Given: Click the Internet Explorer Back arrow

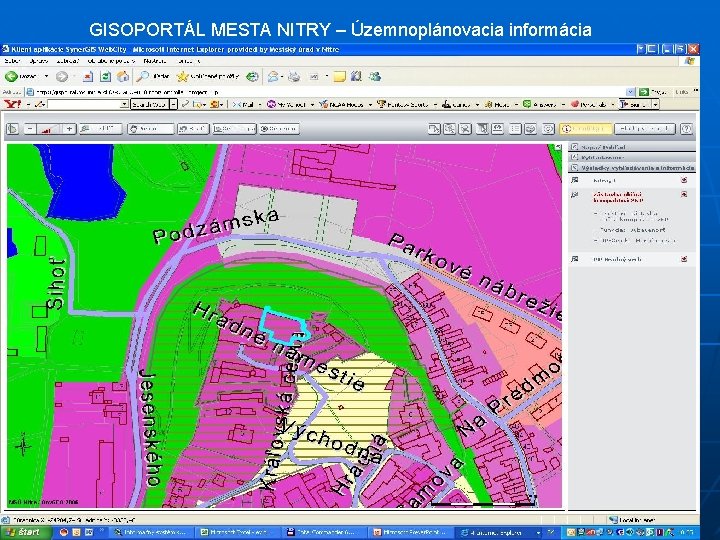Looking at the screenshot, I should coord(11,77).
